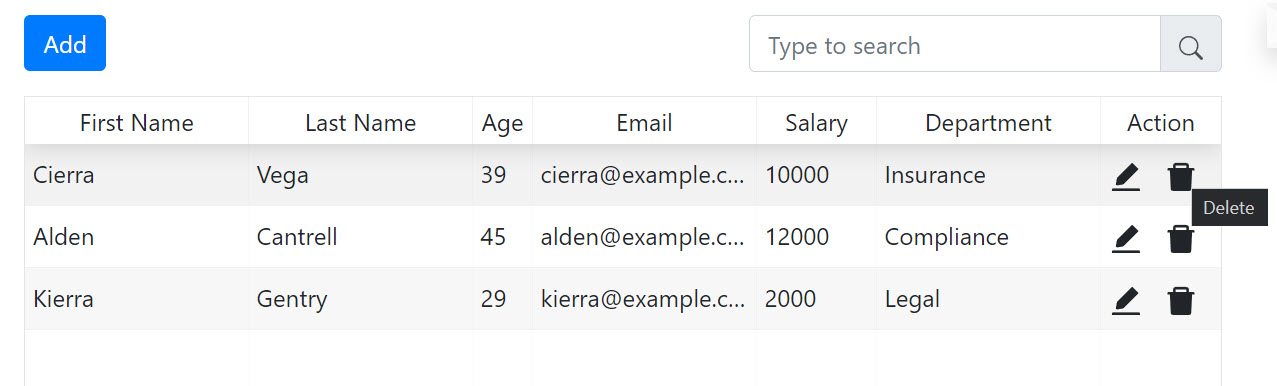Edit the Alden Cantrell record

pyautogui.click(x=1126, y=239)
